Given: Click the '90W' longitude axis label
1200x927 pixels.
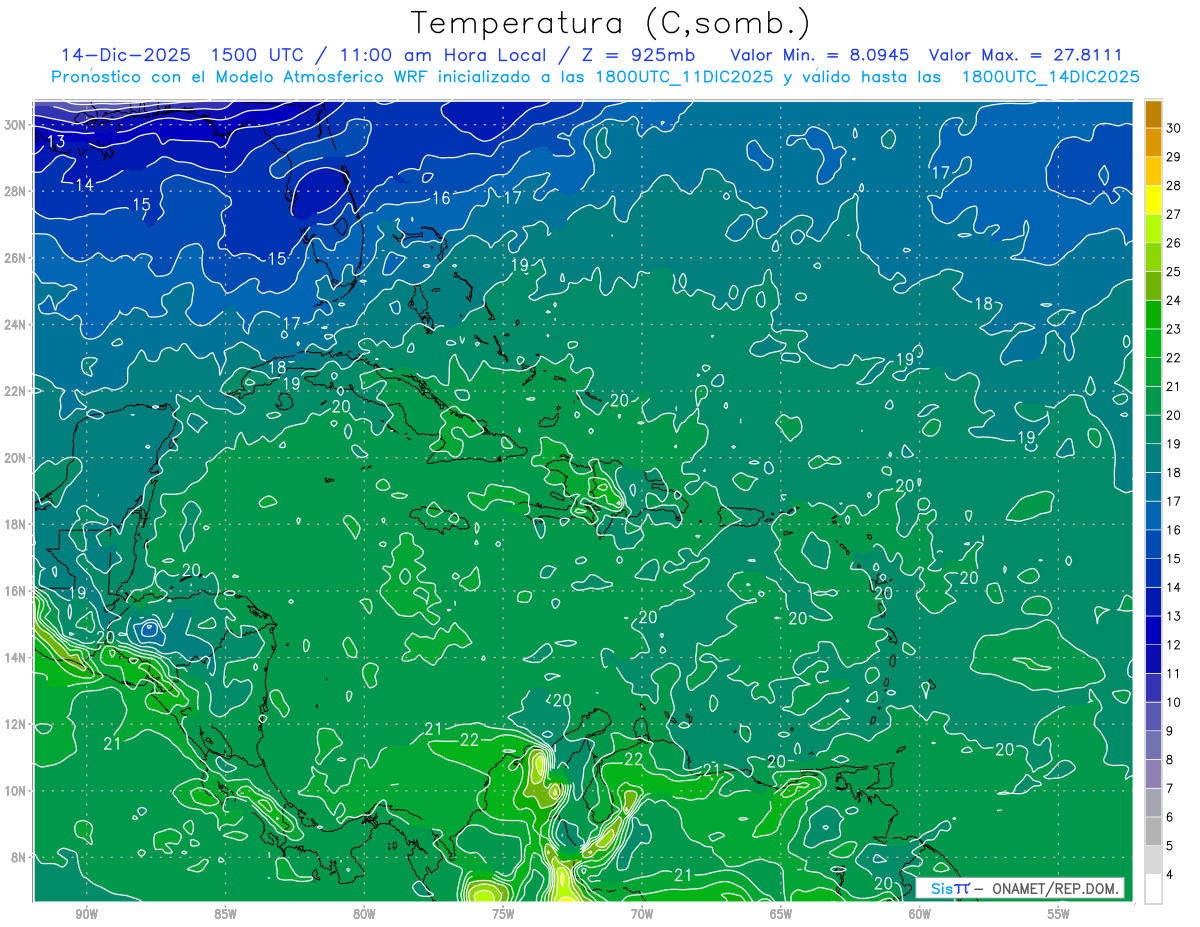Looking at the screenshot, I should [87, 914].
